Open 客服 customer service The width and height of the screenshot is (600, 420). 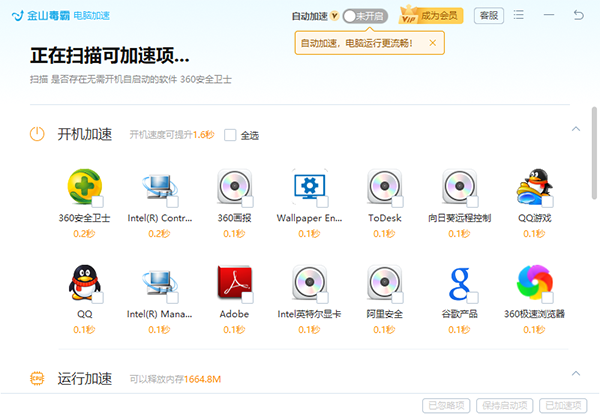[x=489, y=16]
